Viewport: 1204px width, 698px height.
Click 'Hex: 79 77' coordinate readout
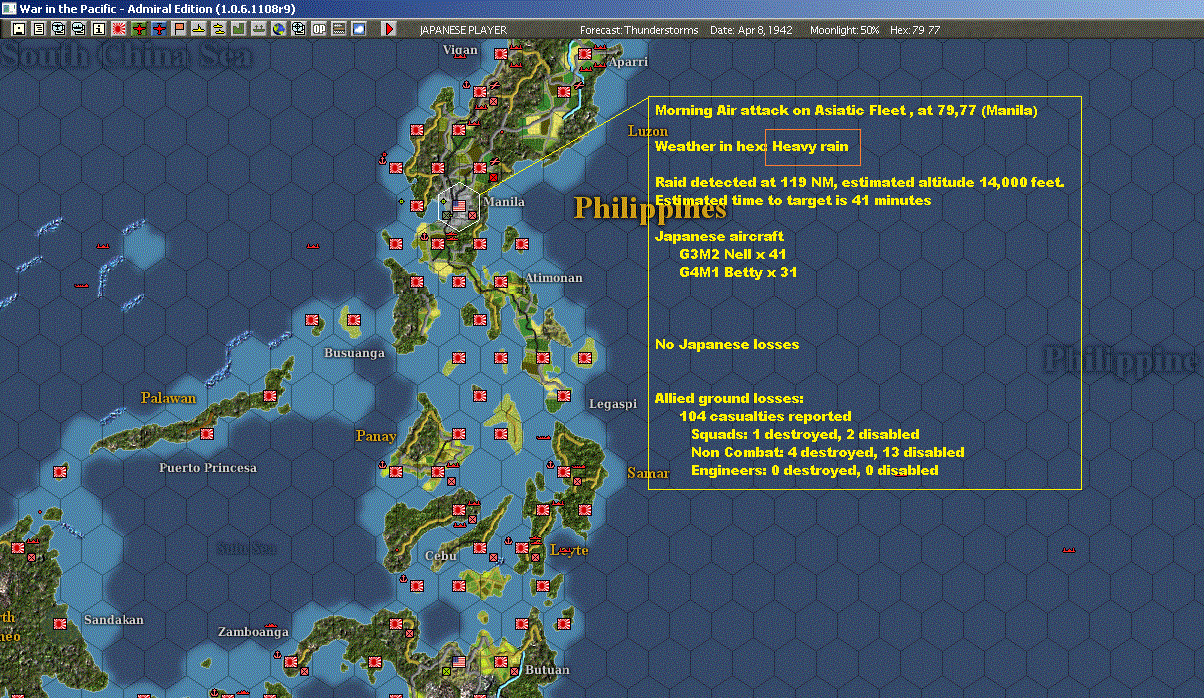[914, 30]
